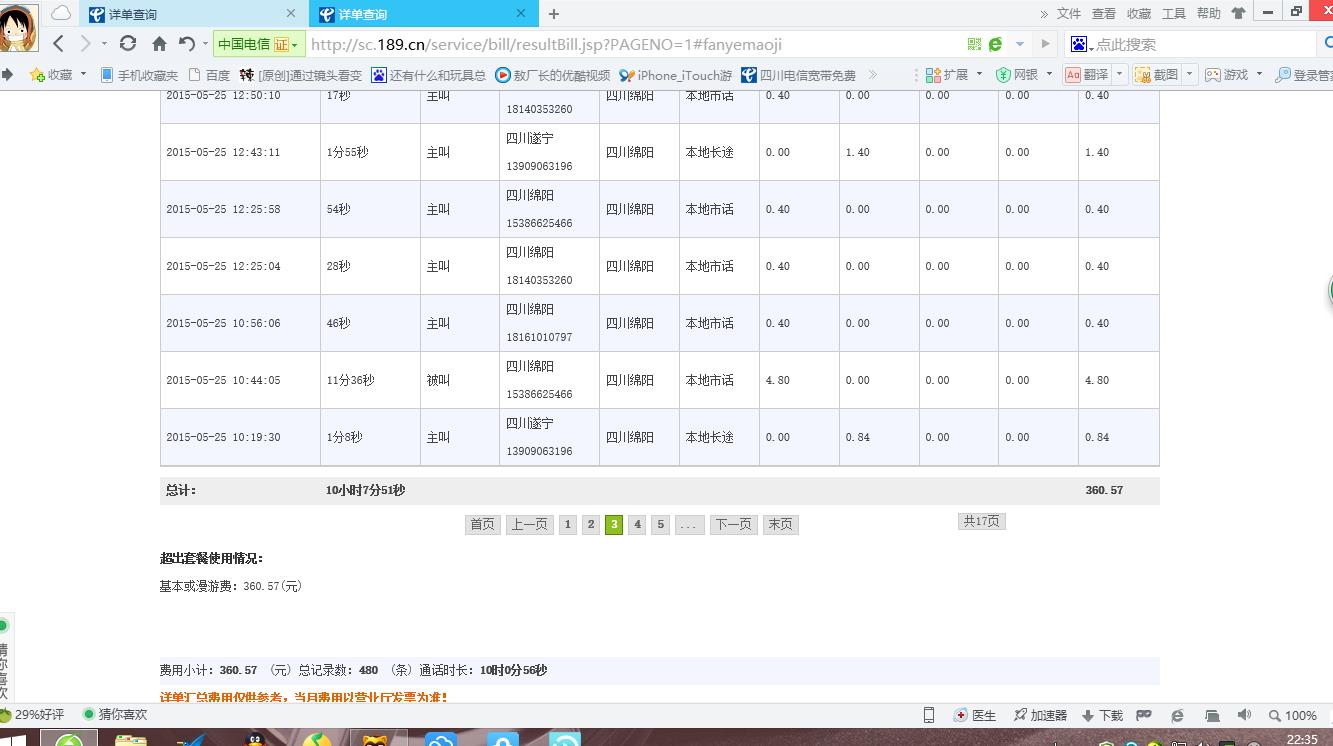Viewport: 1333px width, 746px height.
Task: Click the browser forward arrow
Action: tap(86, 43)
